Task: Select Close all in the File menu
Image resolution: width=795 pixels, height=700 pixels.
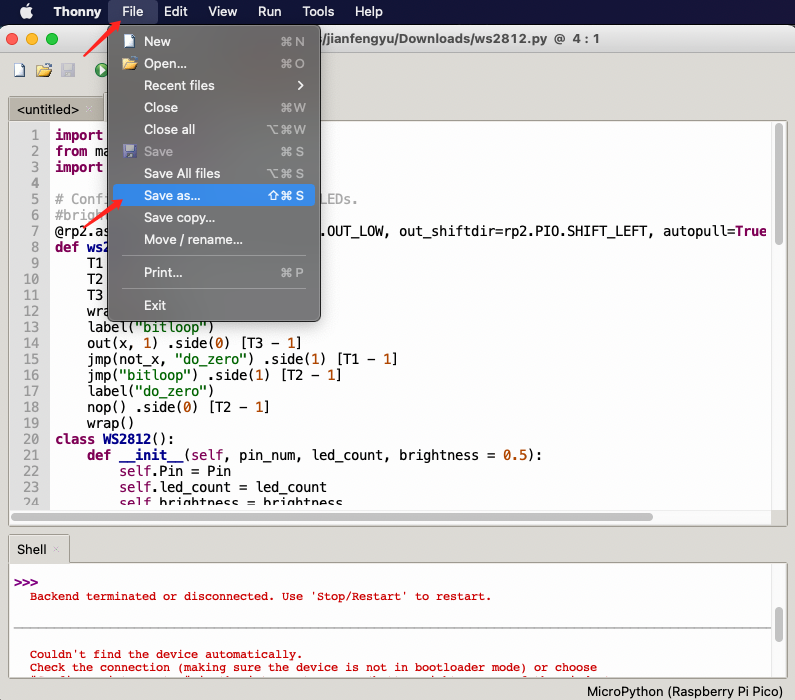Action: tap(214, 129)
